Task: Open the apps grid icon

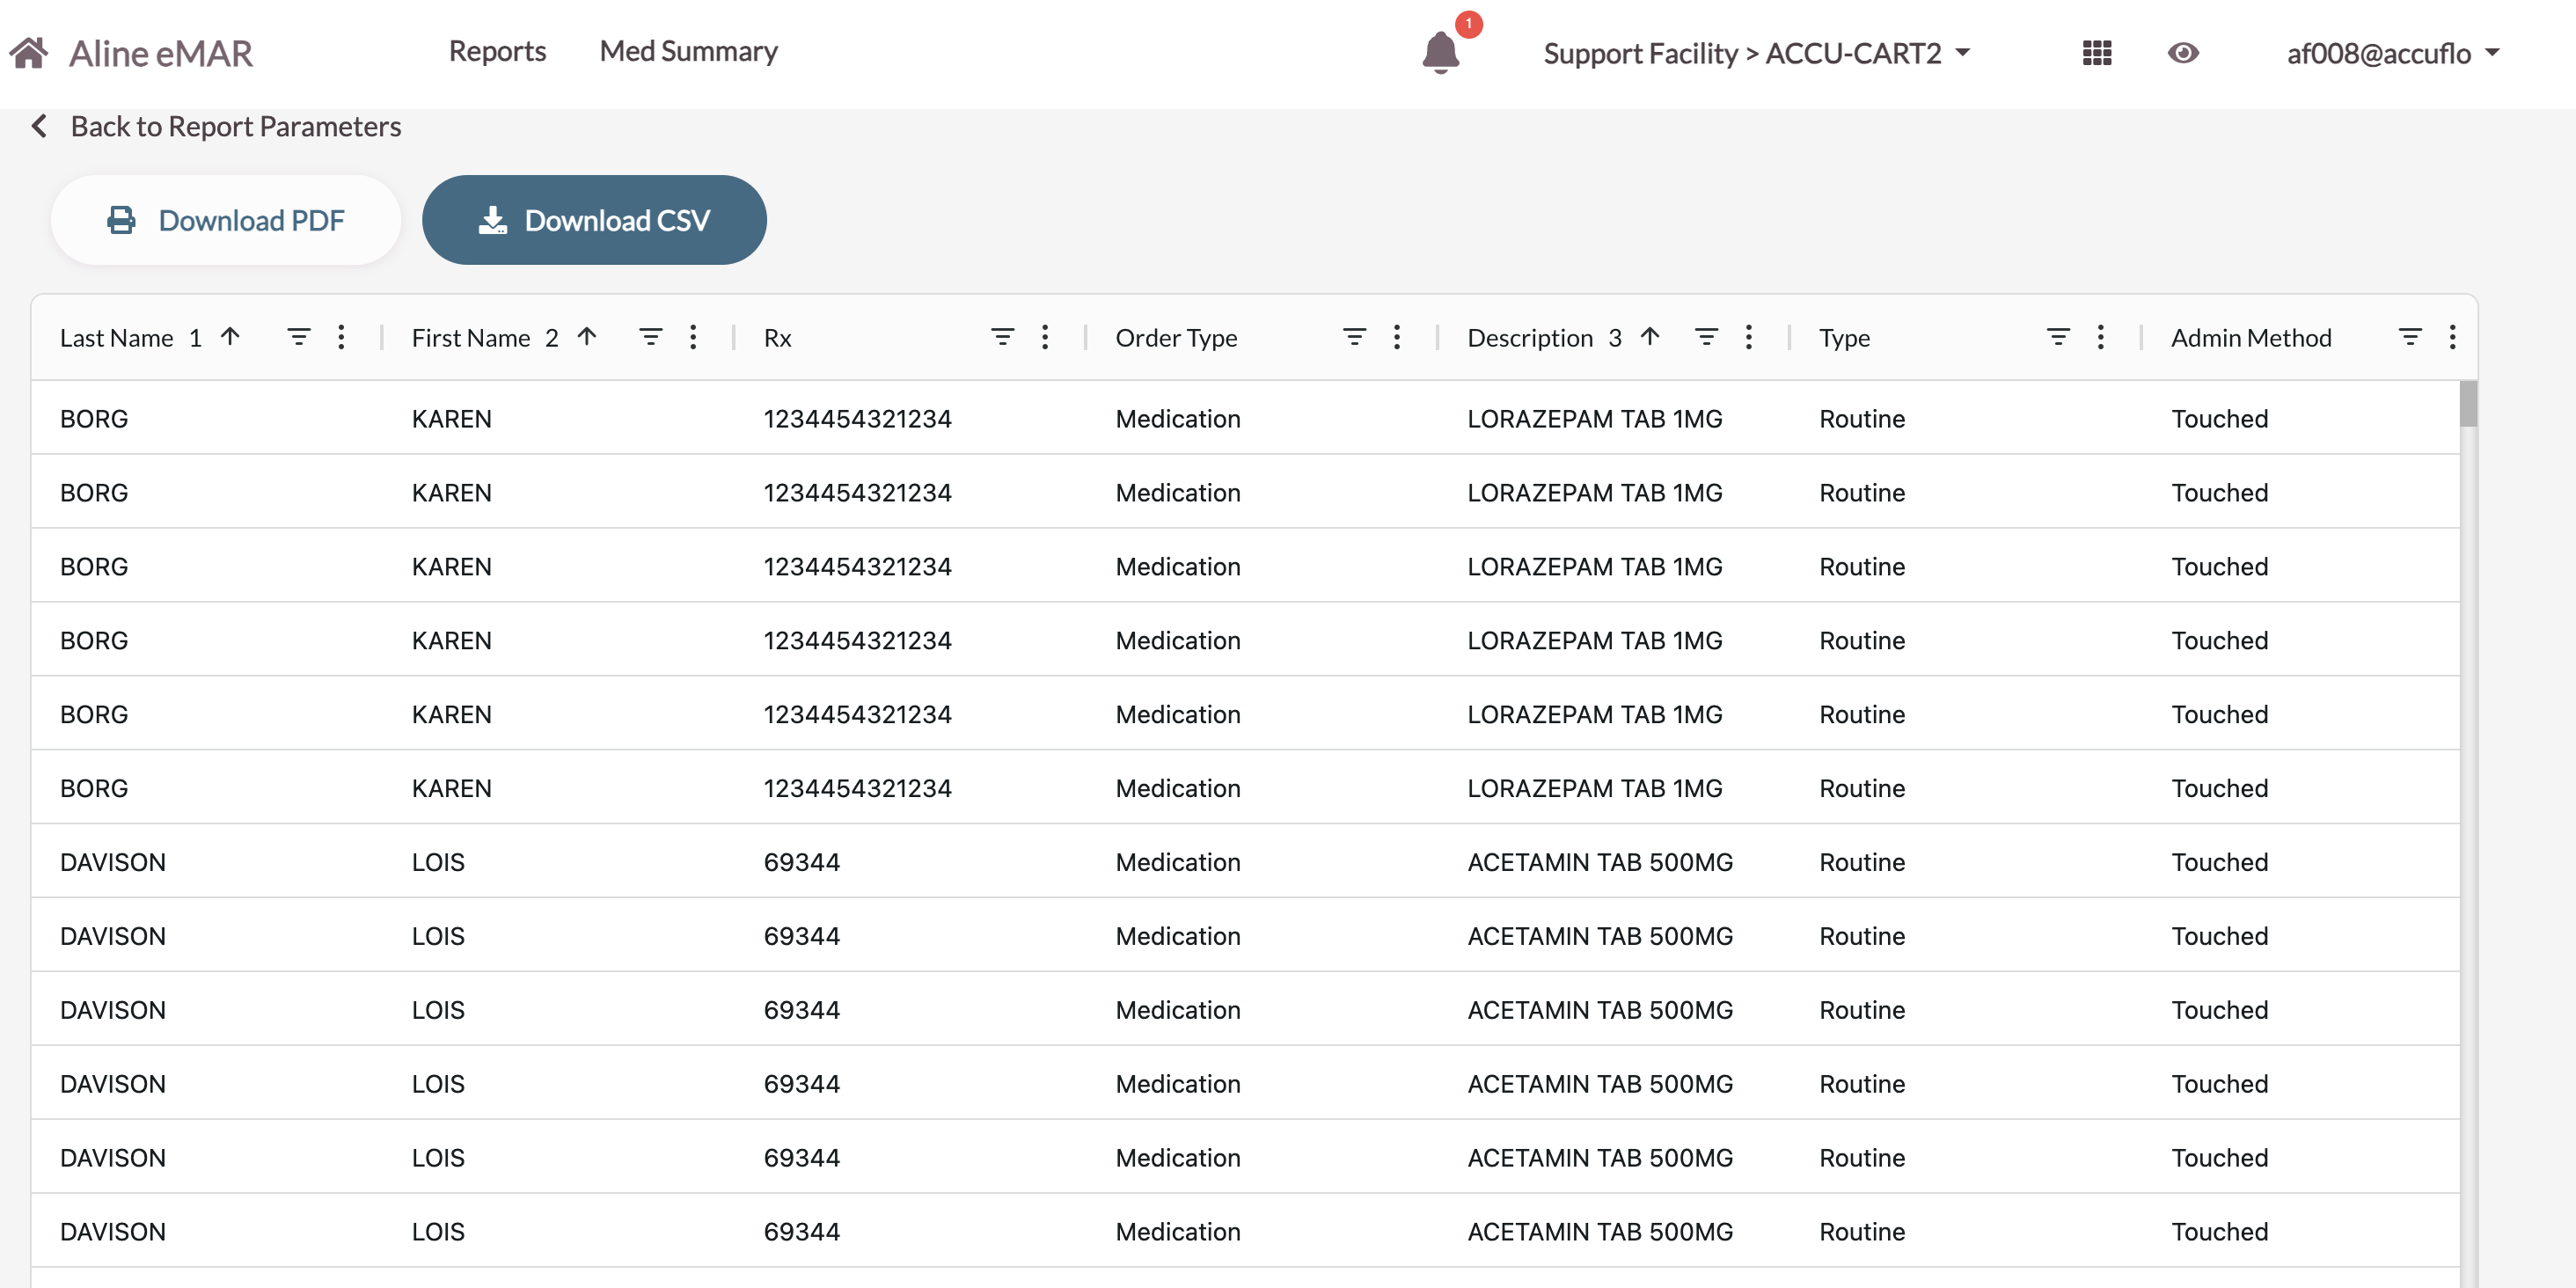Action: point(2096,52)
